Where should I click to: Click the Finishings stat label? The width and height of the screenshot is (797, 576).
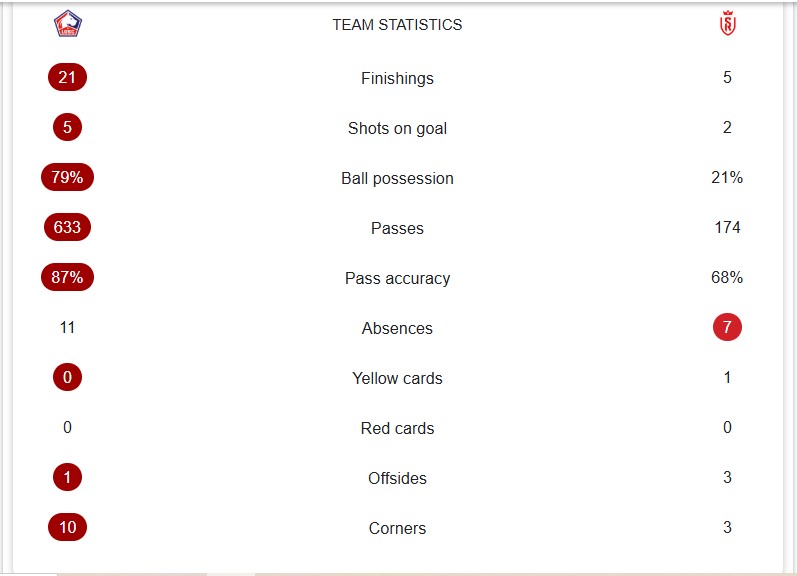[x=397, y=78]
